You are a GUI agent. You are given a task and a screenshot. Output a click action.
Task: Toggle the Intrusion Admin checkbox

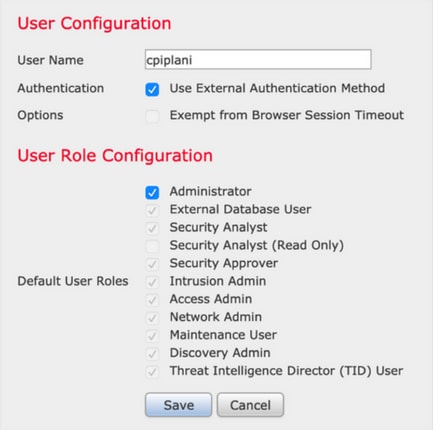tap(152, 282)
